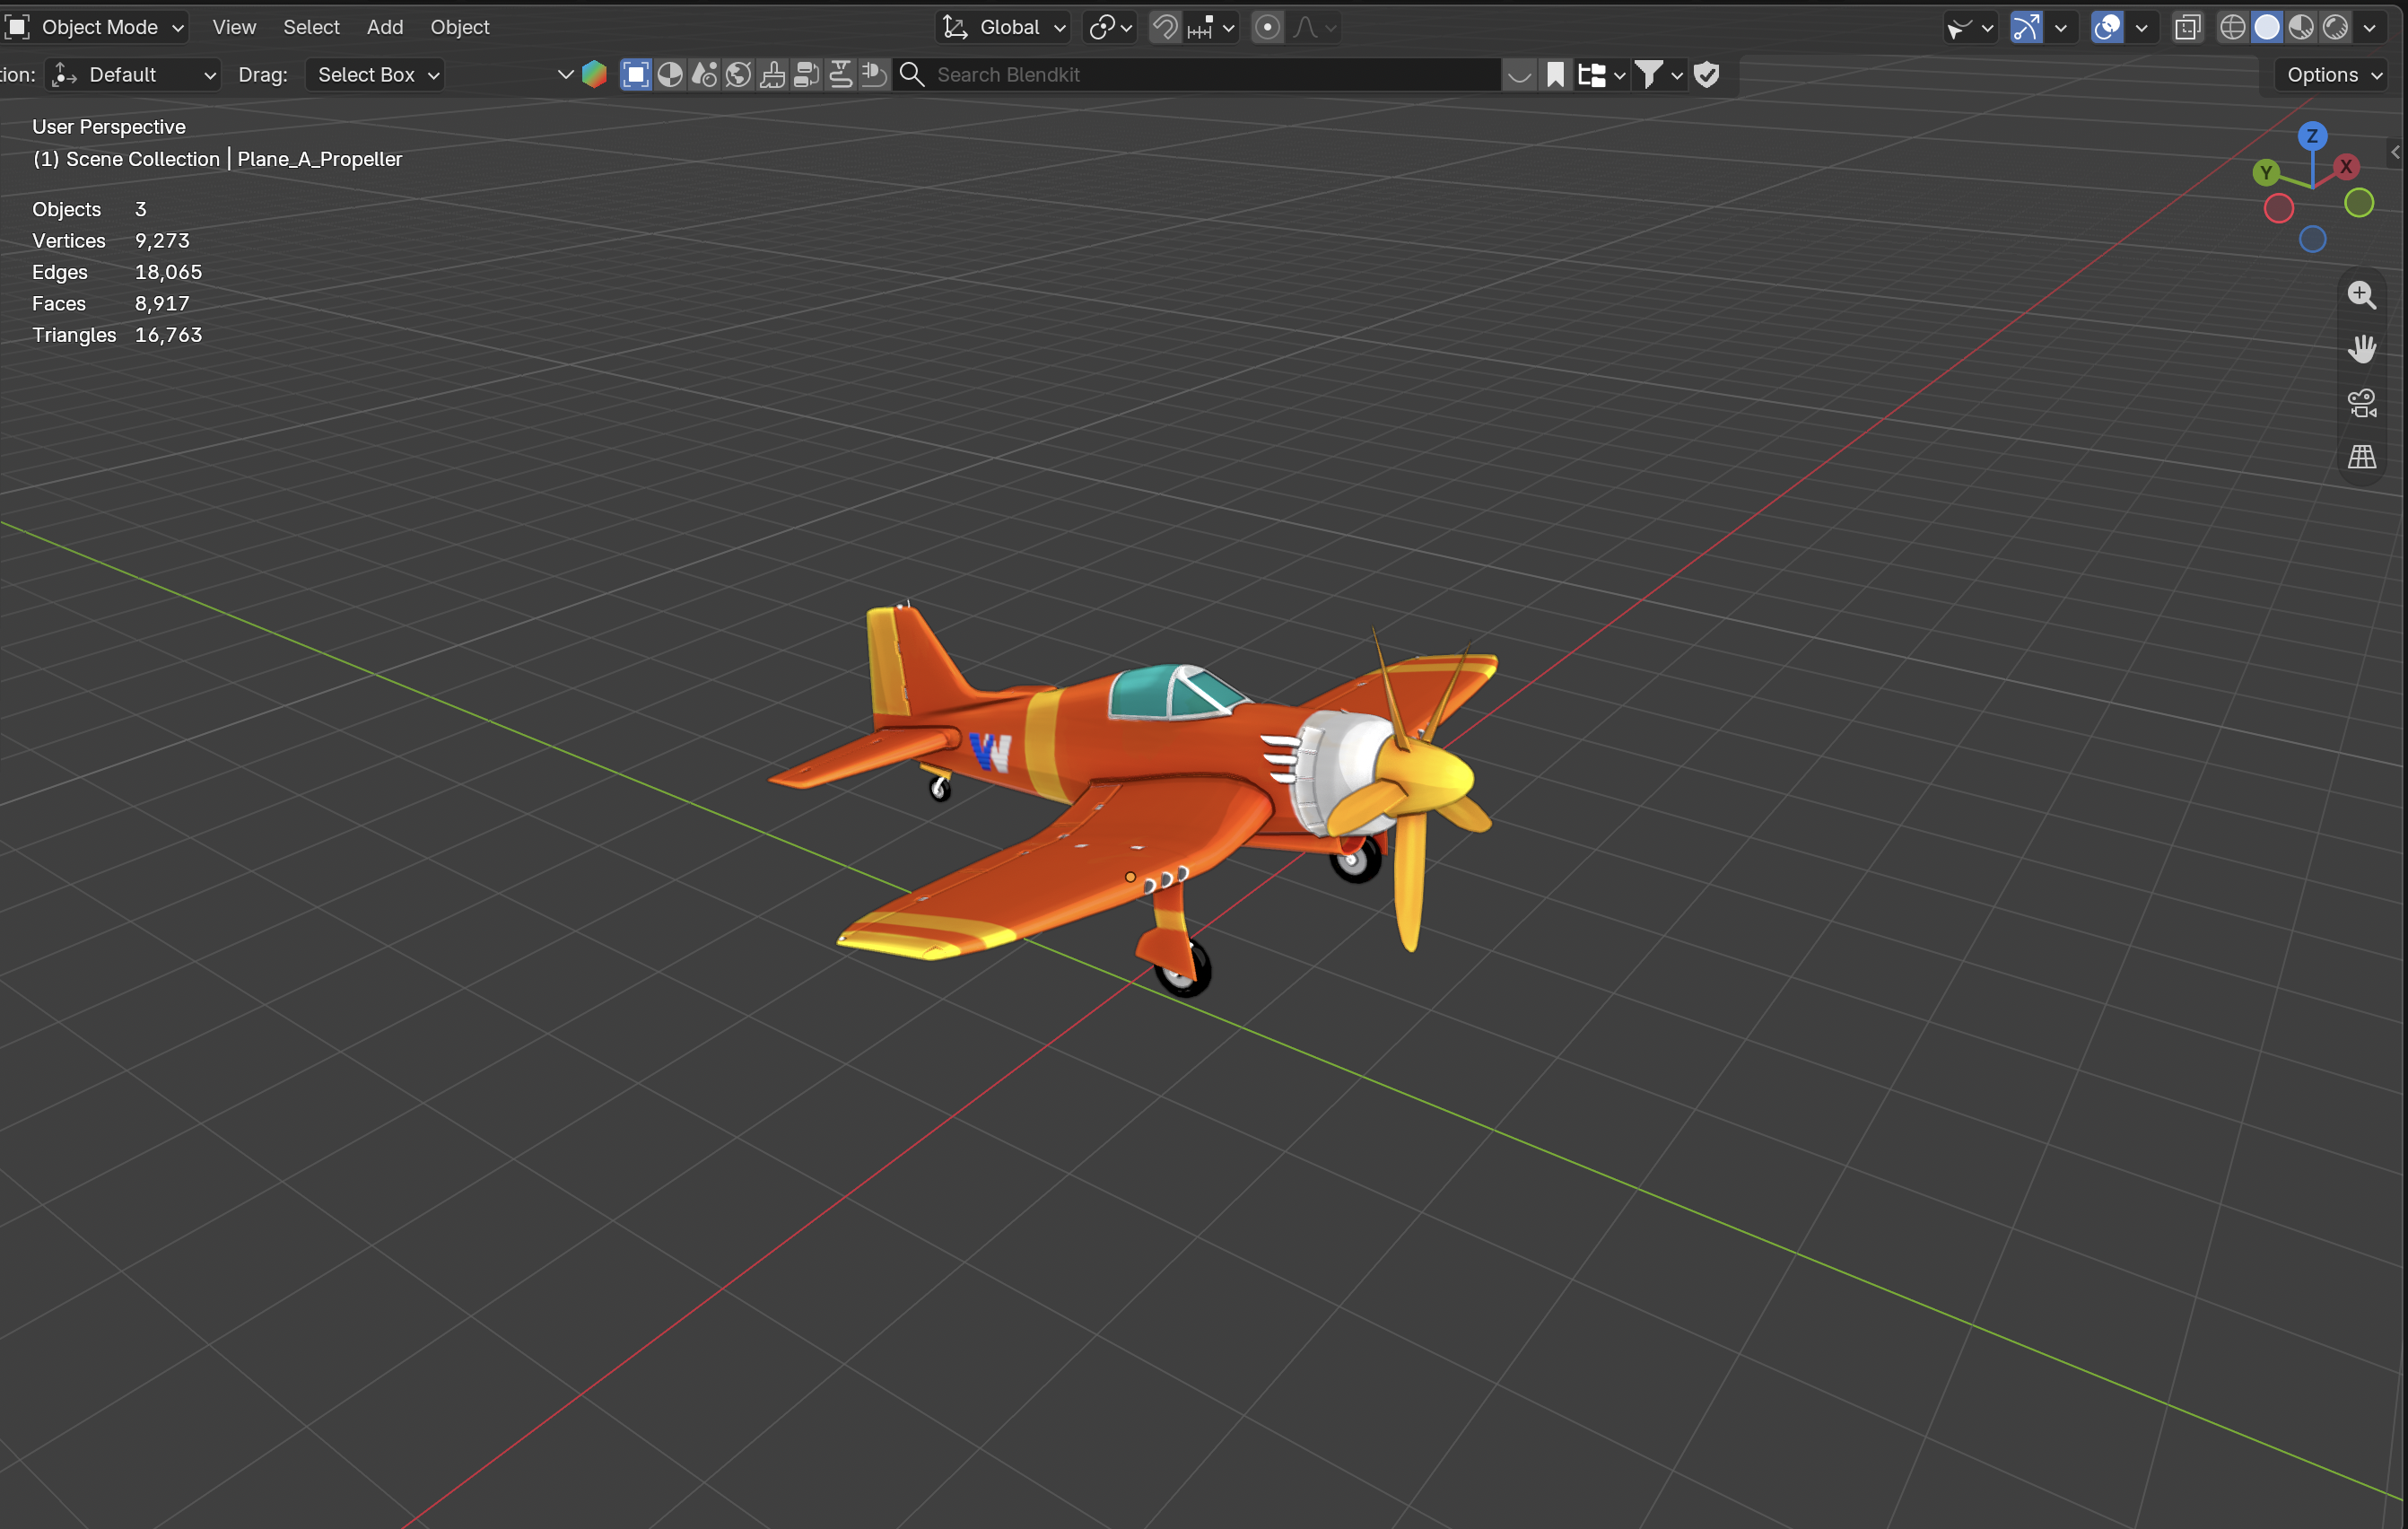Click the Vertices count '9,273'

(x=162, y=240)
